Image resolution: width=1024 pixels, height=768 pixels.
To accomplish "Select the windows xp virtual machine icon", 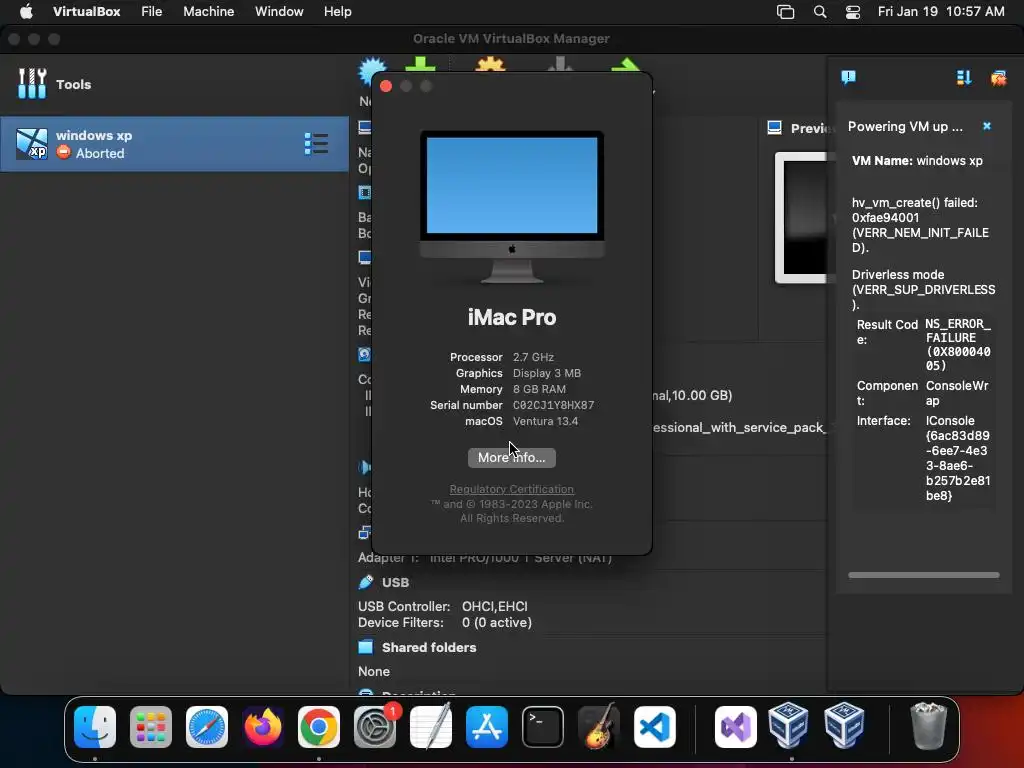I will point(32,144).
